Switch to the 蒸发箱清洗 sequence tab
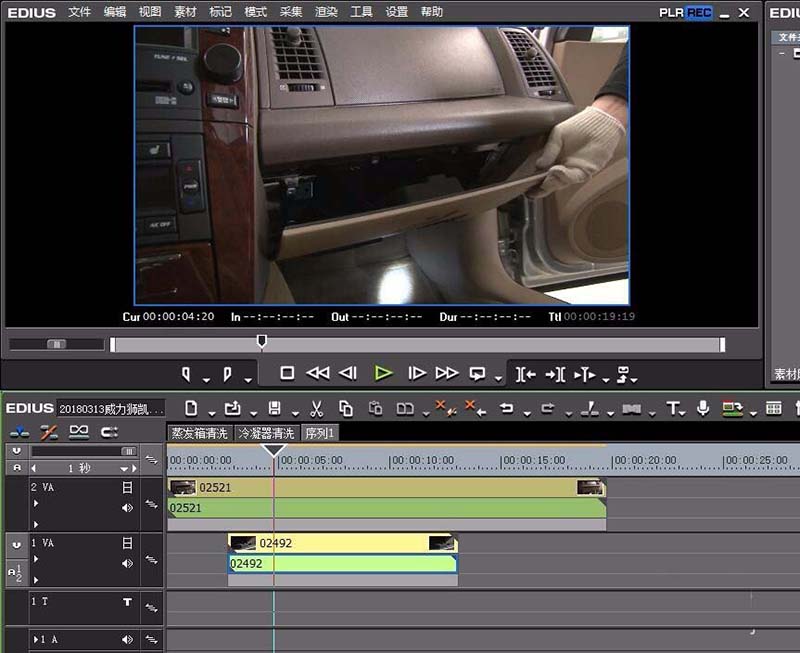800x653 pixels. pyautogui.click(x=199, y=433)
